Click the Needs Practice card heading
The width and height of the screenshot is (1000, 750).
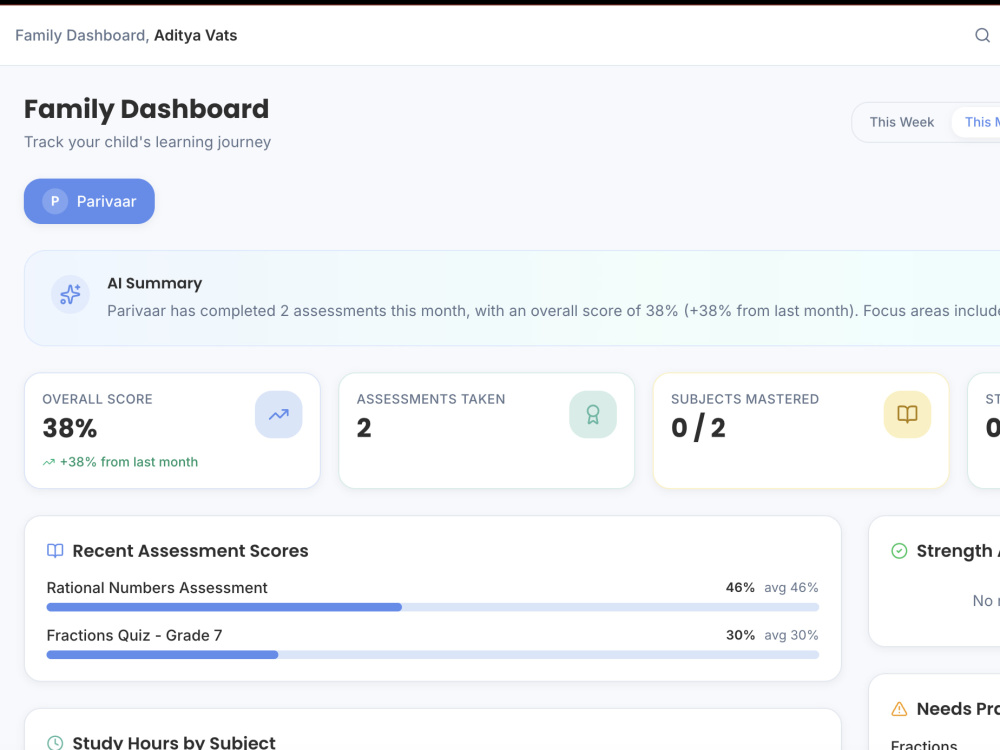pos(957,709)
